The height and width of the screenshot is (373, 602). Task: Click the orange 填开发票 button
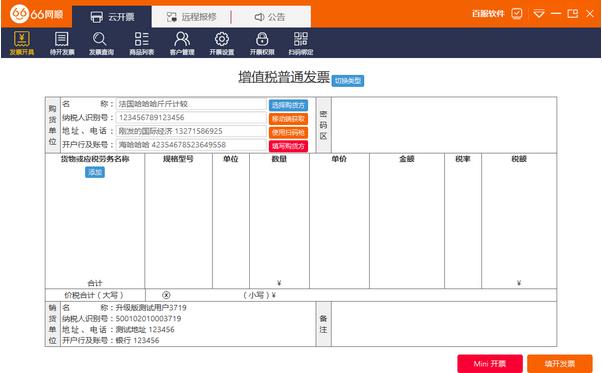coord(560,364)
